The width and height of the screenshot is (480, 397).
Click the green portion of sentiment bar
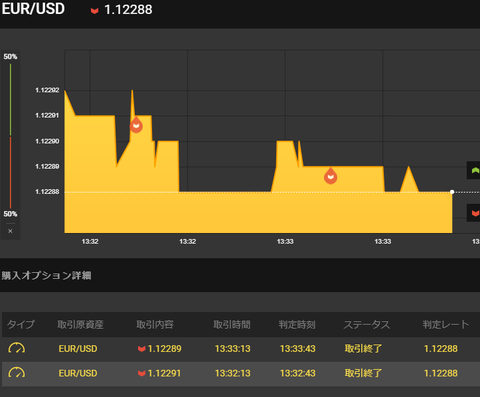click(10, 100)
